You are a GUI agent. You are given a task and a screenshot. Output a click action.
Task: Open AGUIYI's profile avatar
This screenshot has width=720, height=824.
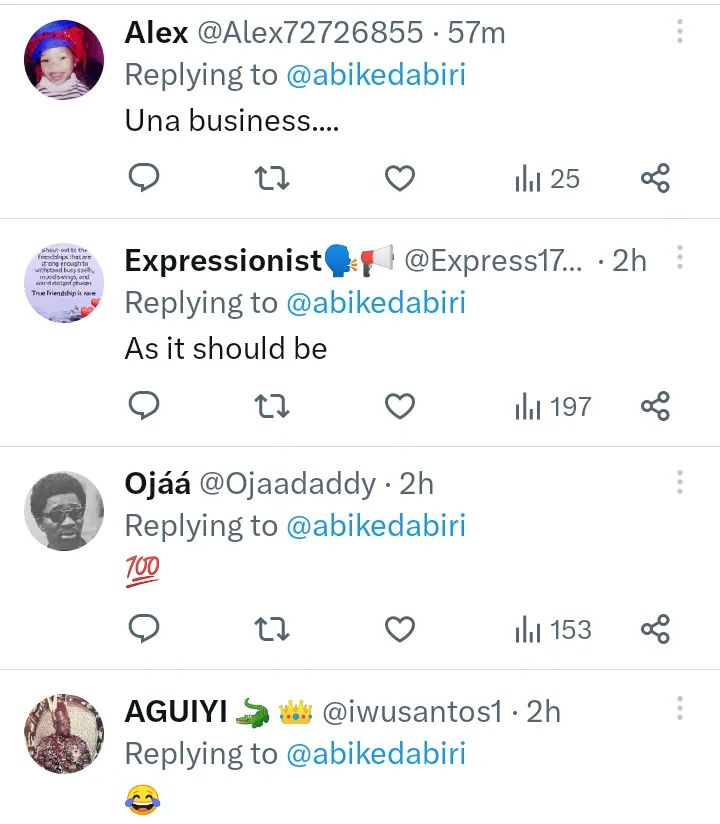click(x=64, y=735)
